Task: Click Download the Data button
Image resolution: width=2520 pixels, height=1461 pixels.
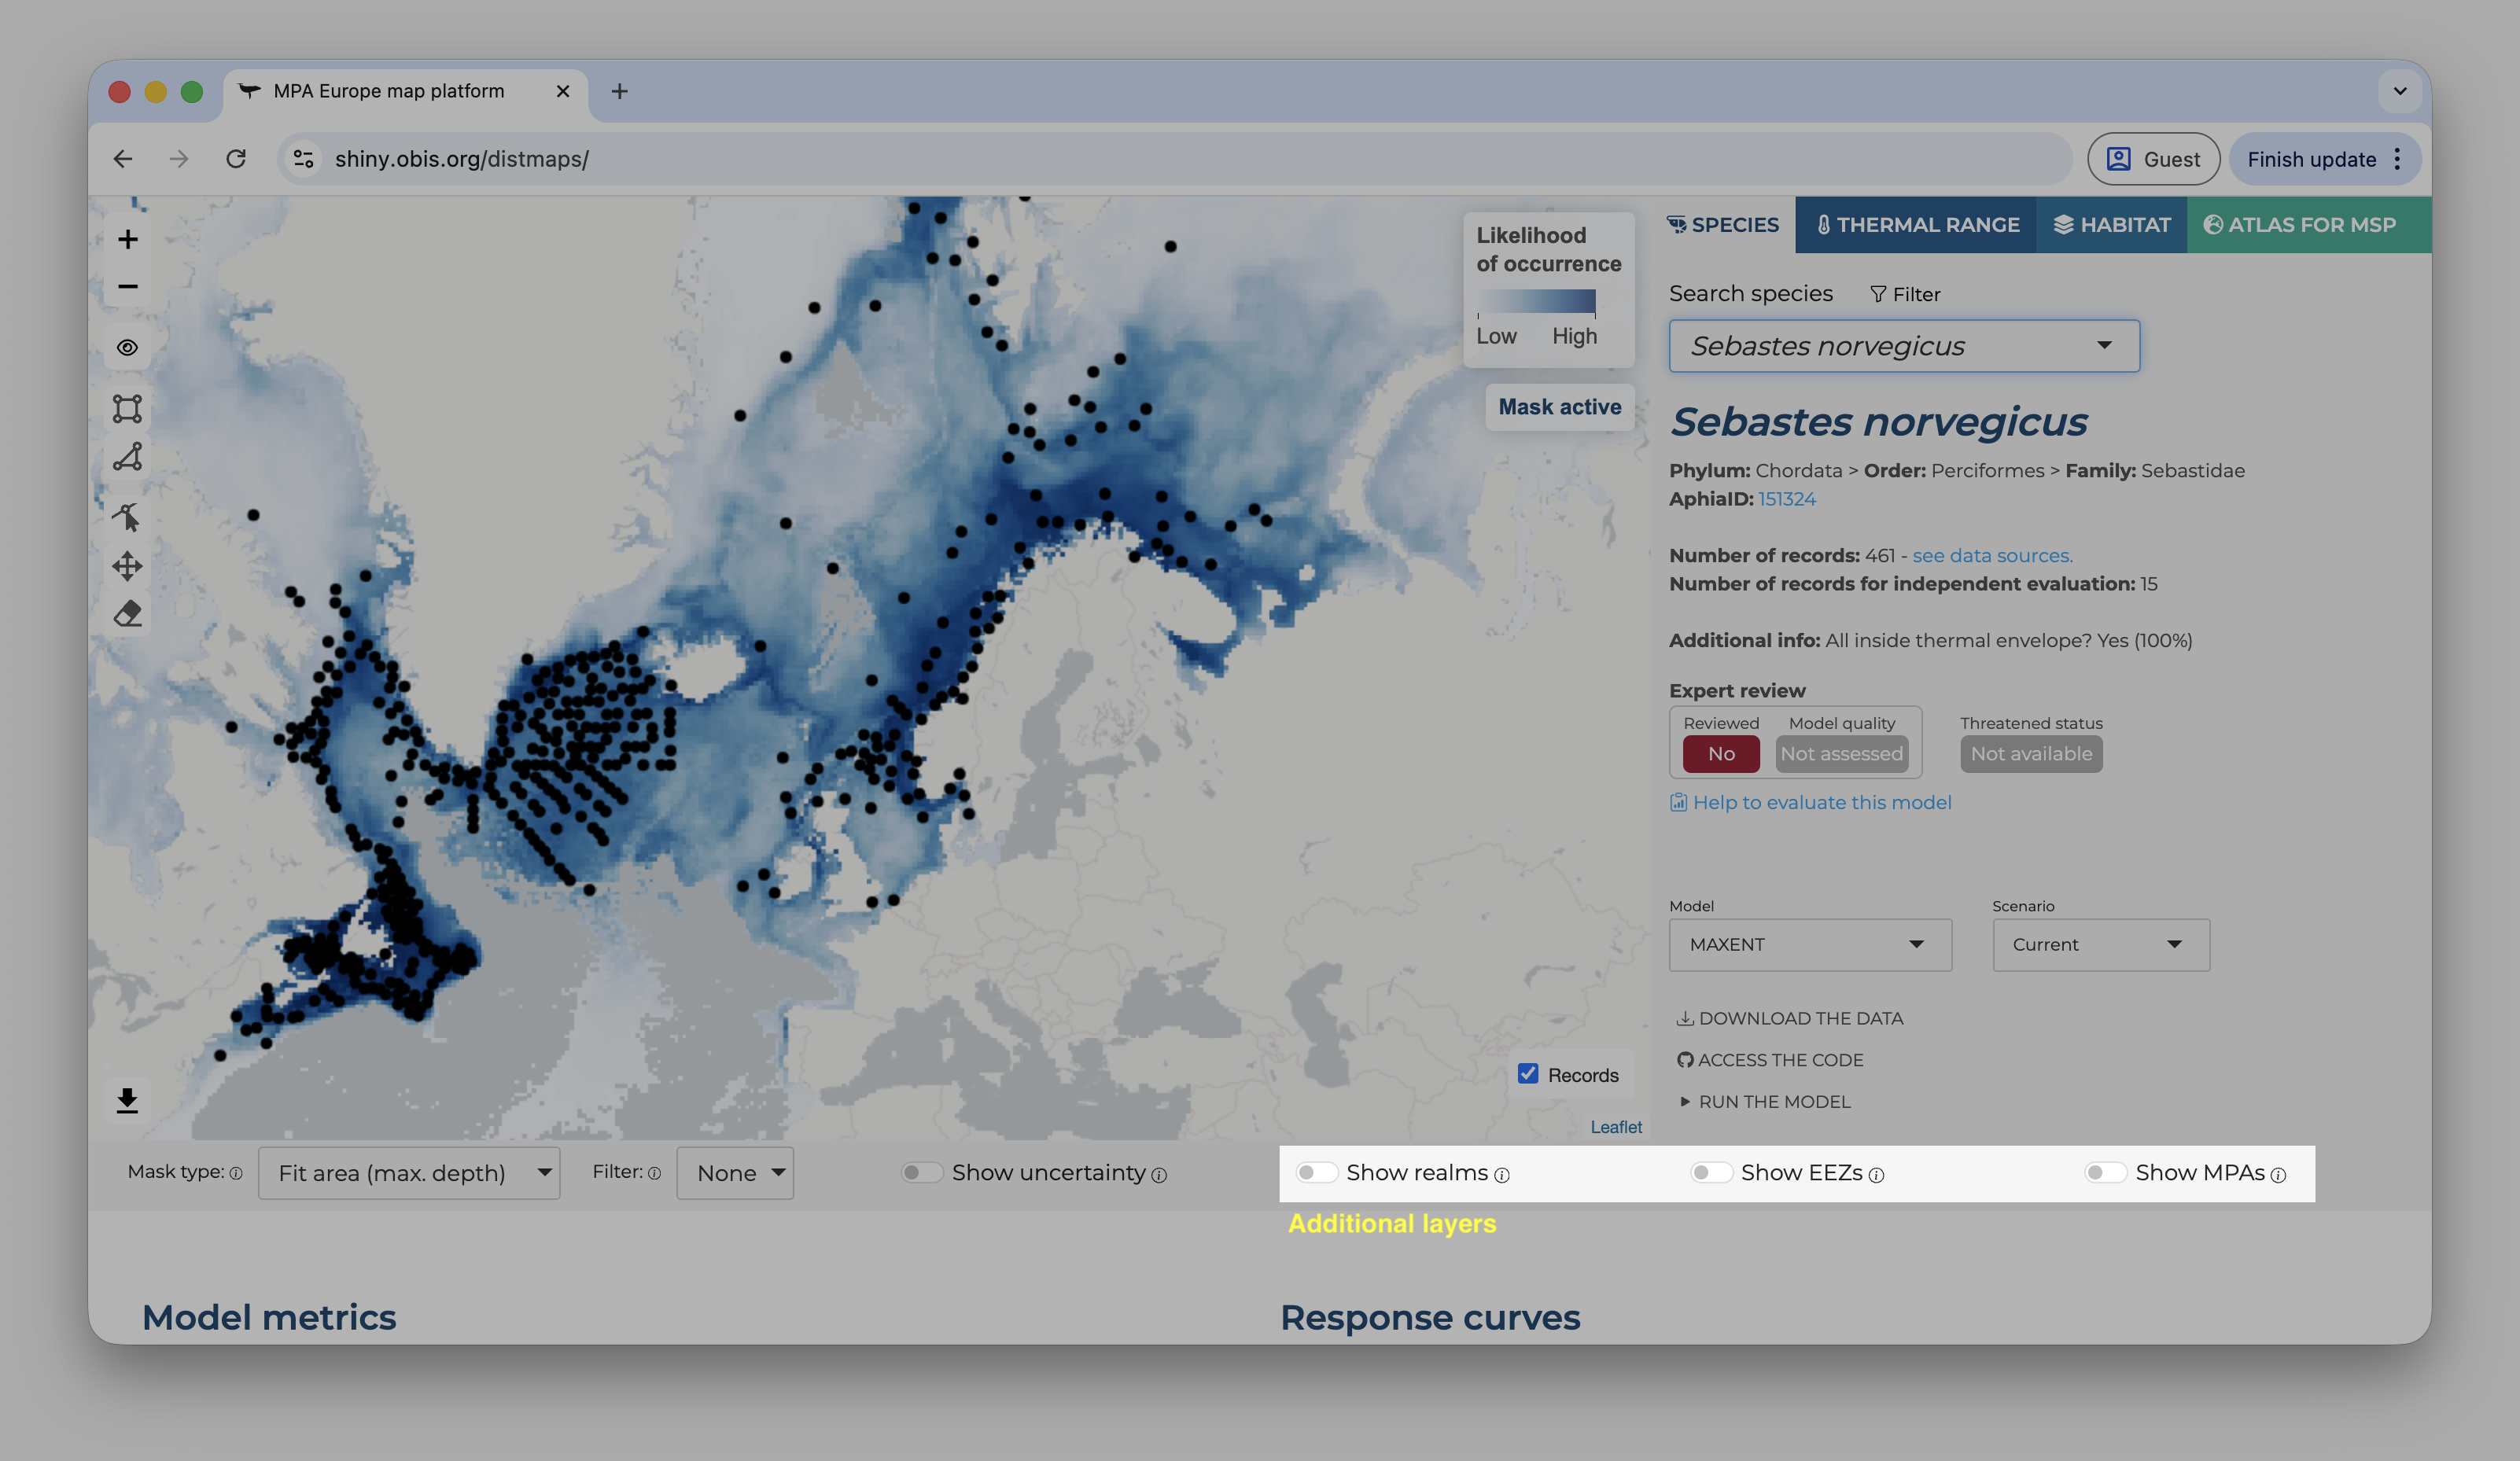Action: 1790,1018
